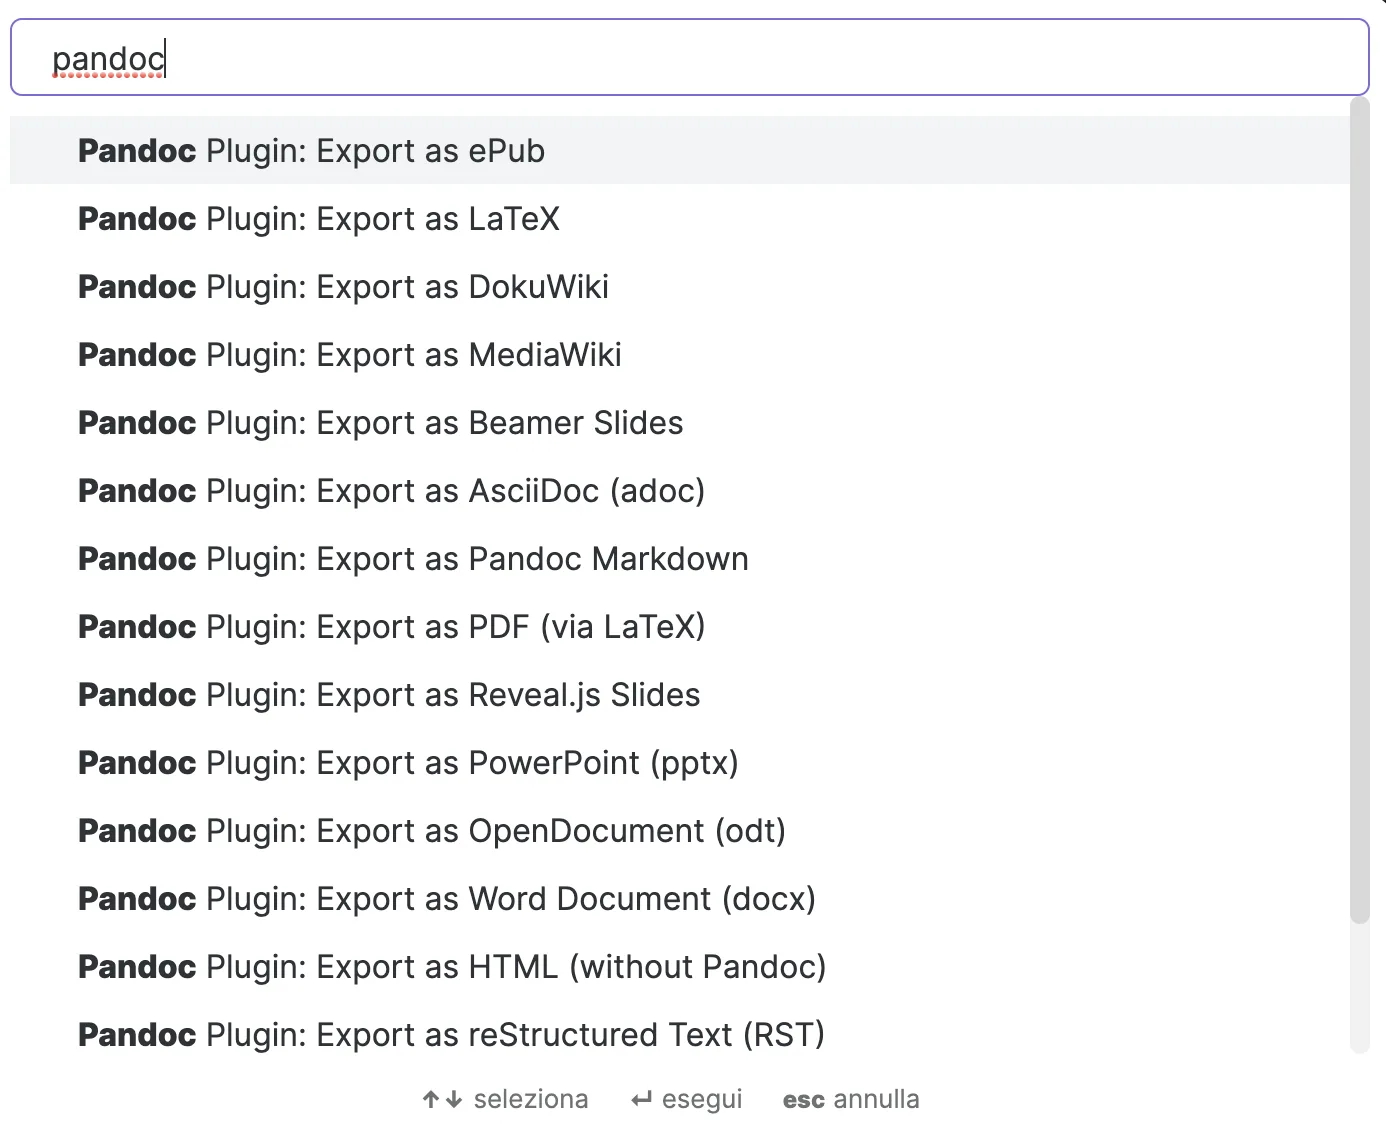Screen dimensions: 1386x1136
Task: Select Export as Pandoc Markdown
Action: coord(413,559)
